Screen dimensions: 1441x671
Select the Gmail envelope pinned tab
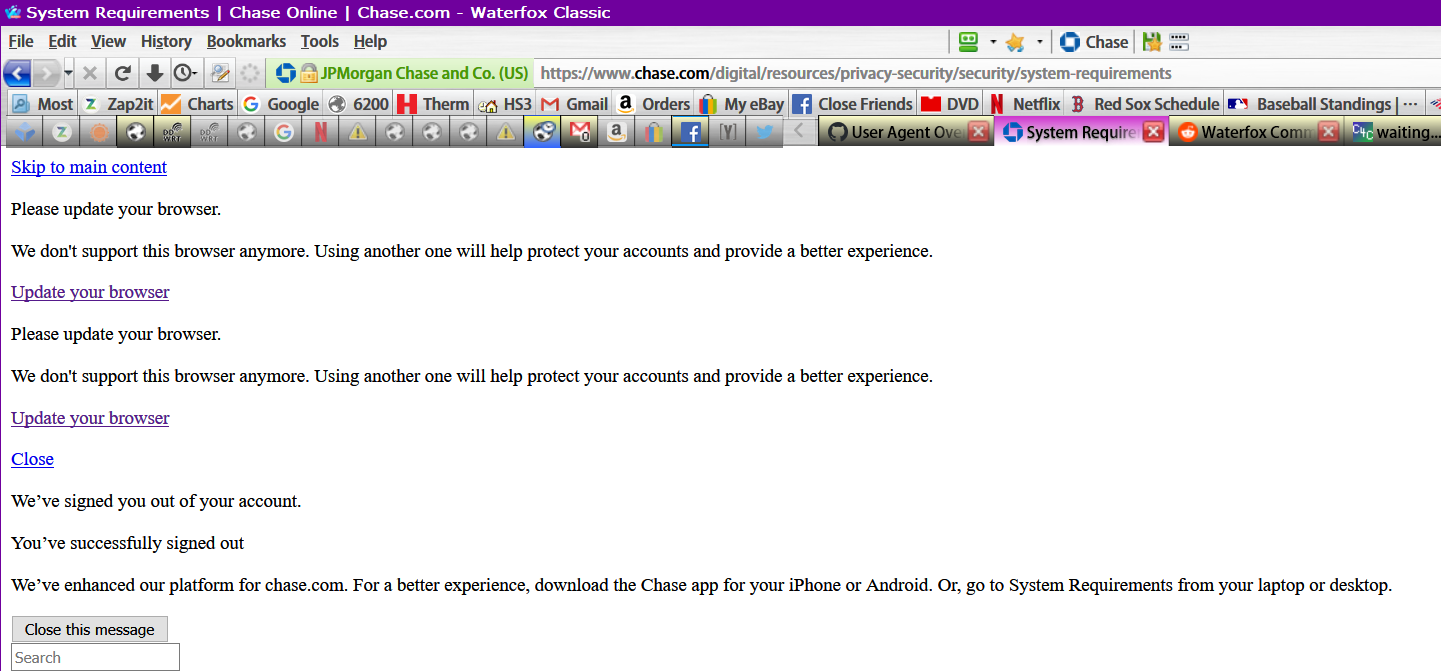[580, 132]
